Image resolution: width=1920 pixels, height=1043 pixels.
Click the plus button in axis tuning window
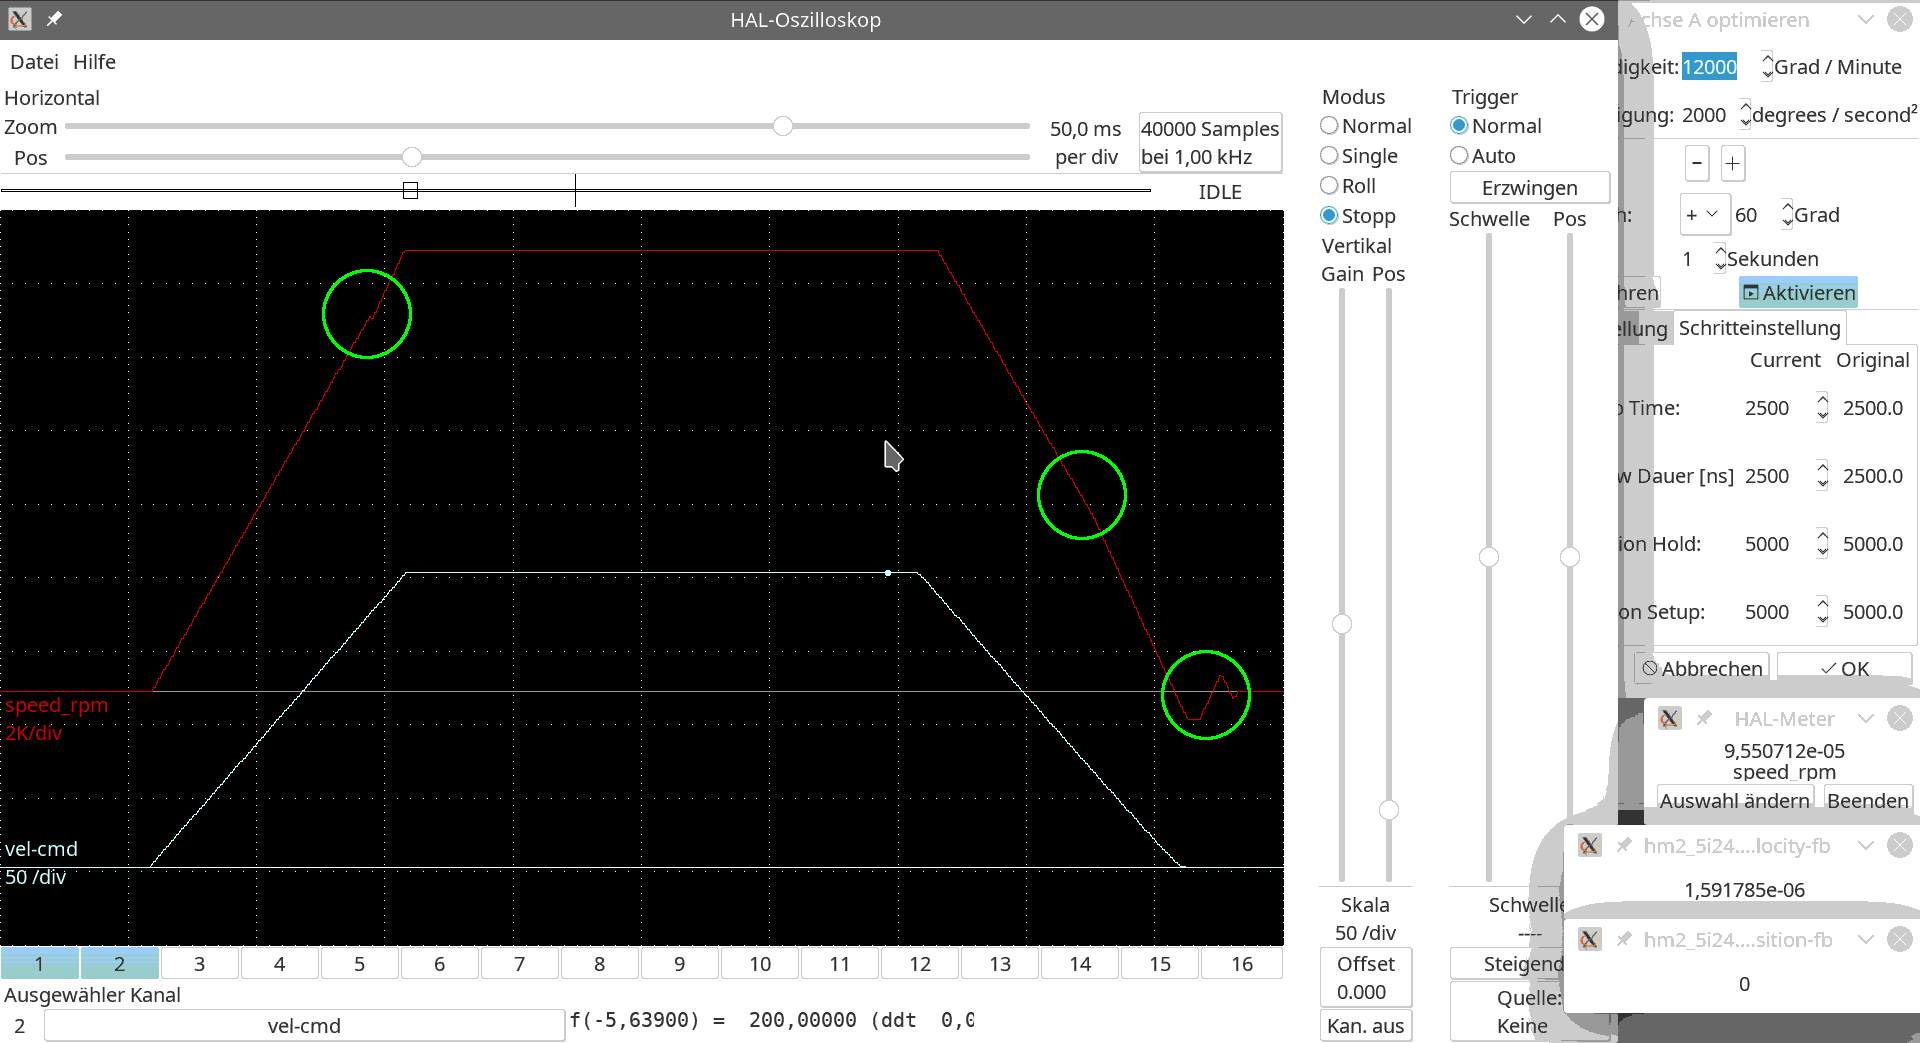click(x=1733, y=163)
